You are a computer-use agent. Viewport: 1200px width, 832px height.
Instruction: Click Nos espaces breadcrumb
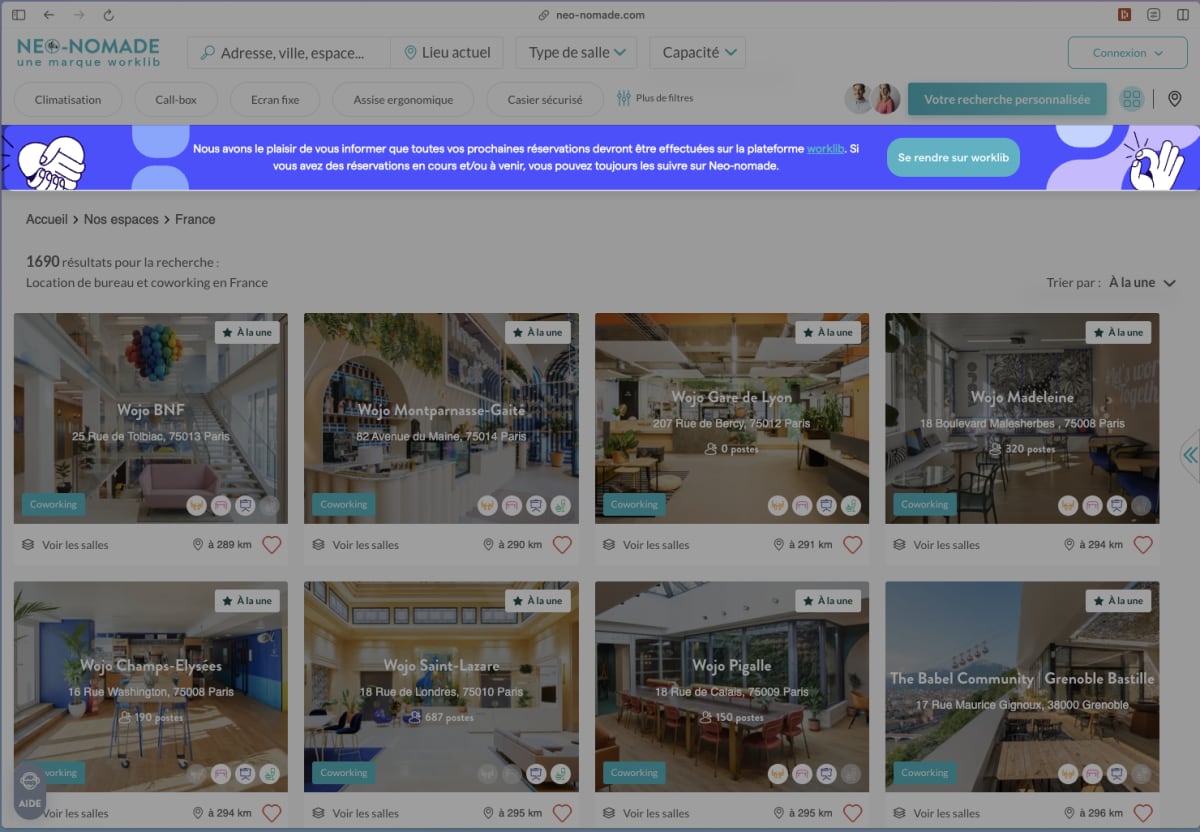tap(121, 219)
